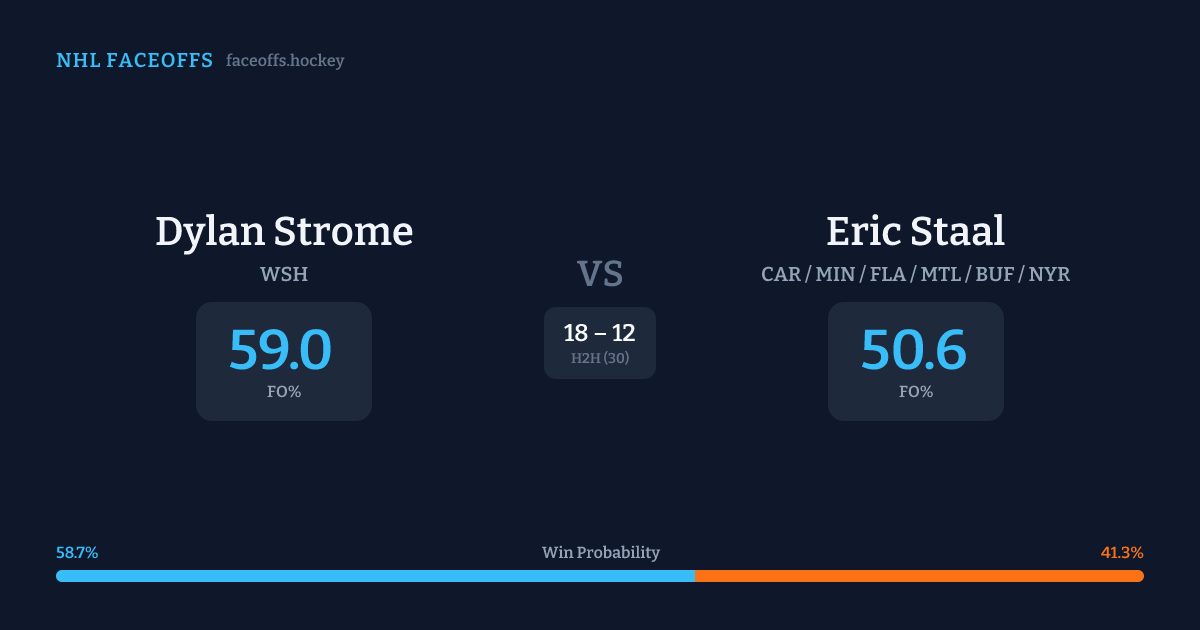The image size is (1200, 630).
Task: Click the WSH team label
Action: [x=284, y=274]
